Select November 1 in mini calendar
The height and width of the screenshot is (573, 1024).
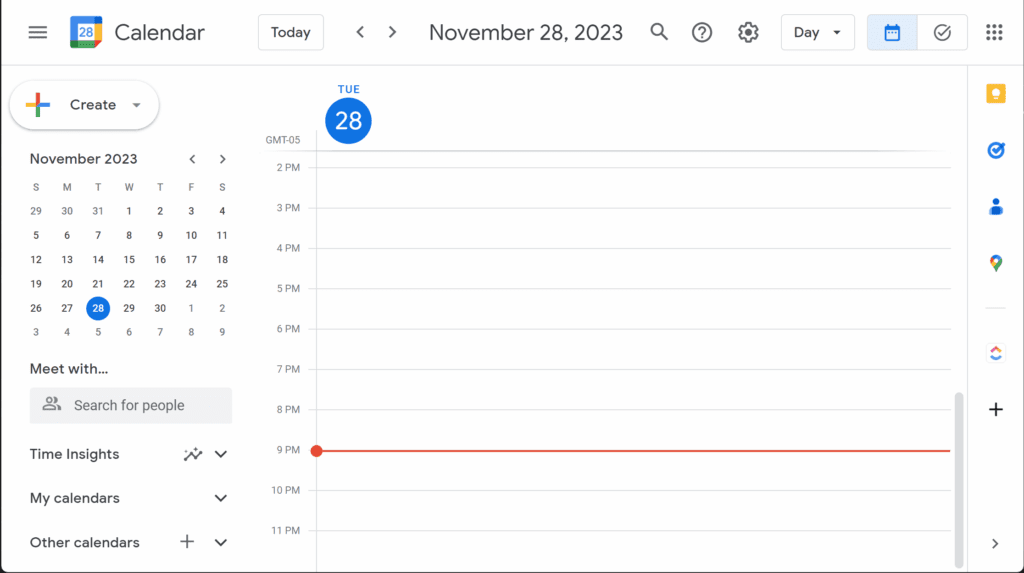129,211
